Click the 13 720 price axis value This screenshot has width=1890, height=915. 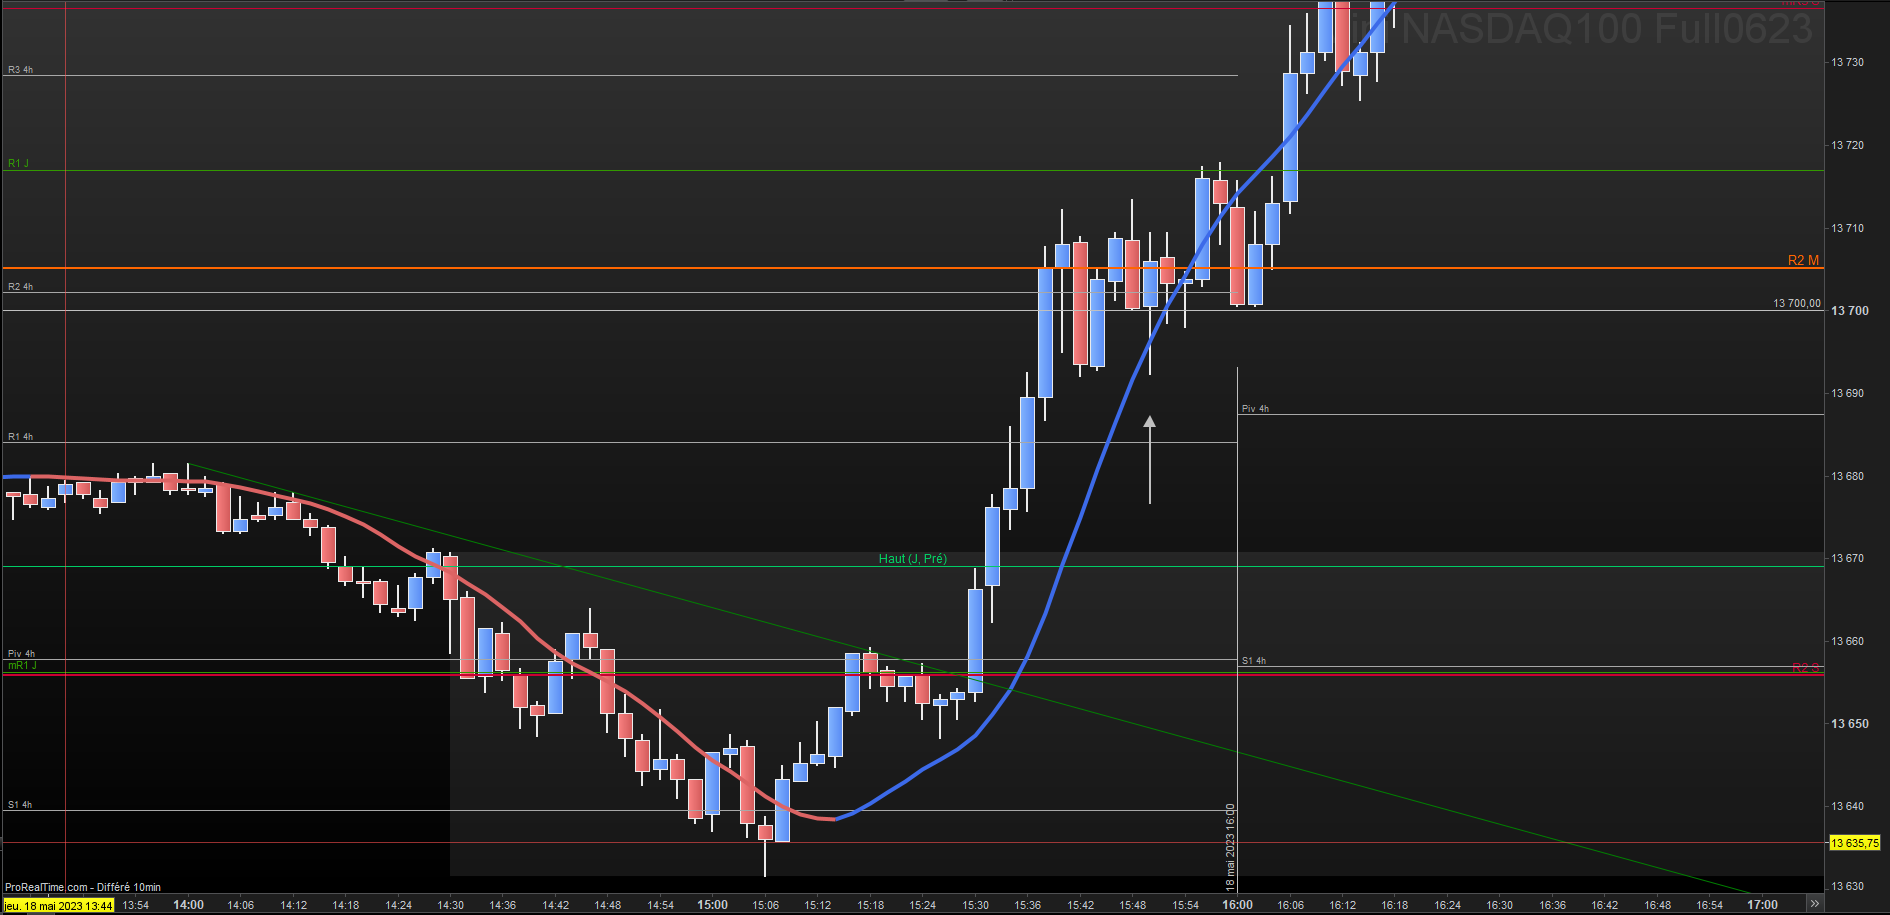click(x=1848, y=145)
